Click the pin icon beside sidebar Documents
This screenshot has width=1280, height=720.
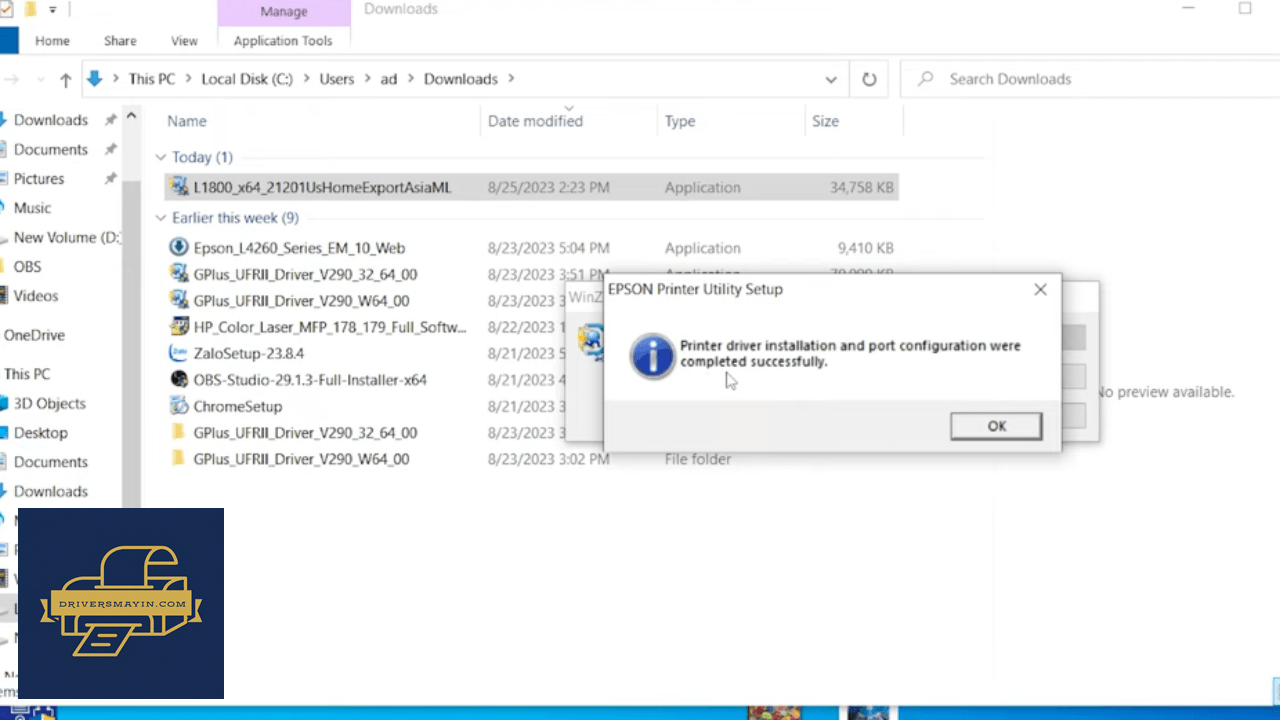(110, 149)
